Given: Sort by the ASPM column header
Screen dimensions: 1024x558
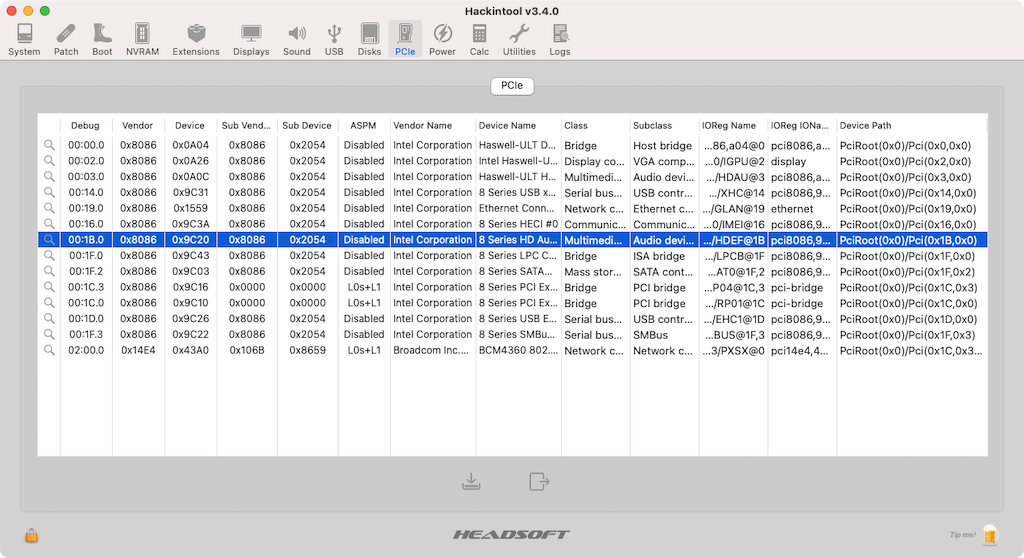Looking at the screenshot, I should point(363,125).
